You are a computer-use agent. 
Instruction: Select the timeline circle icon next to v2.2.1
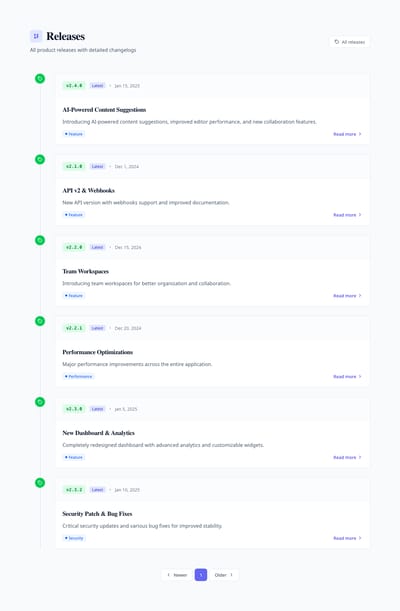click(x=40, y=321)
